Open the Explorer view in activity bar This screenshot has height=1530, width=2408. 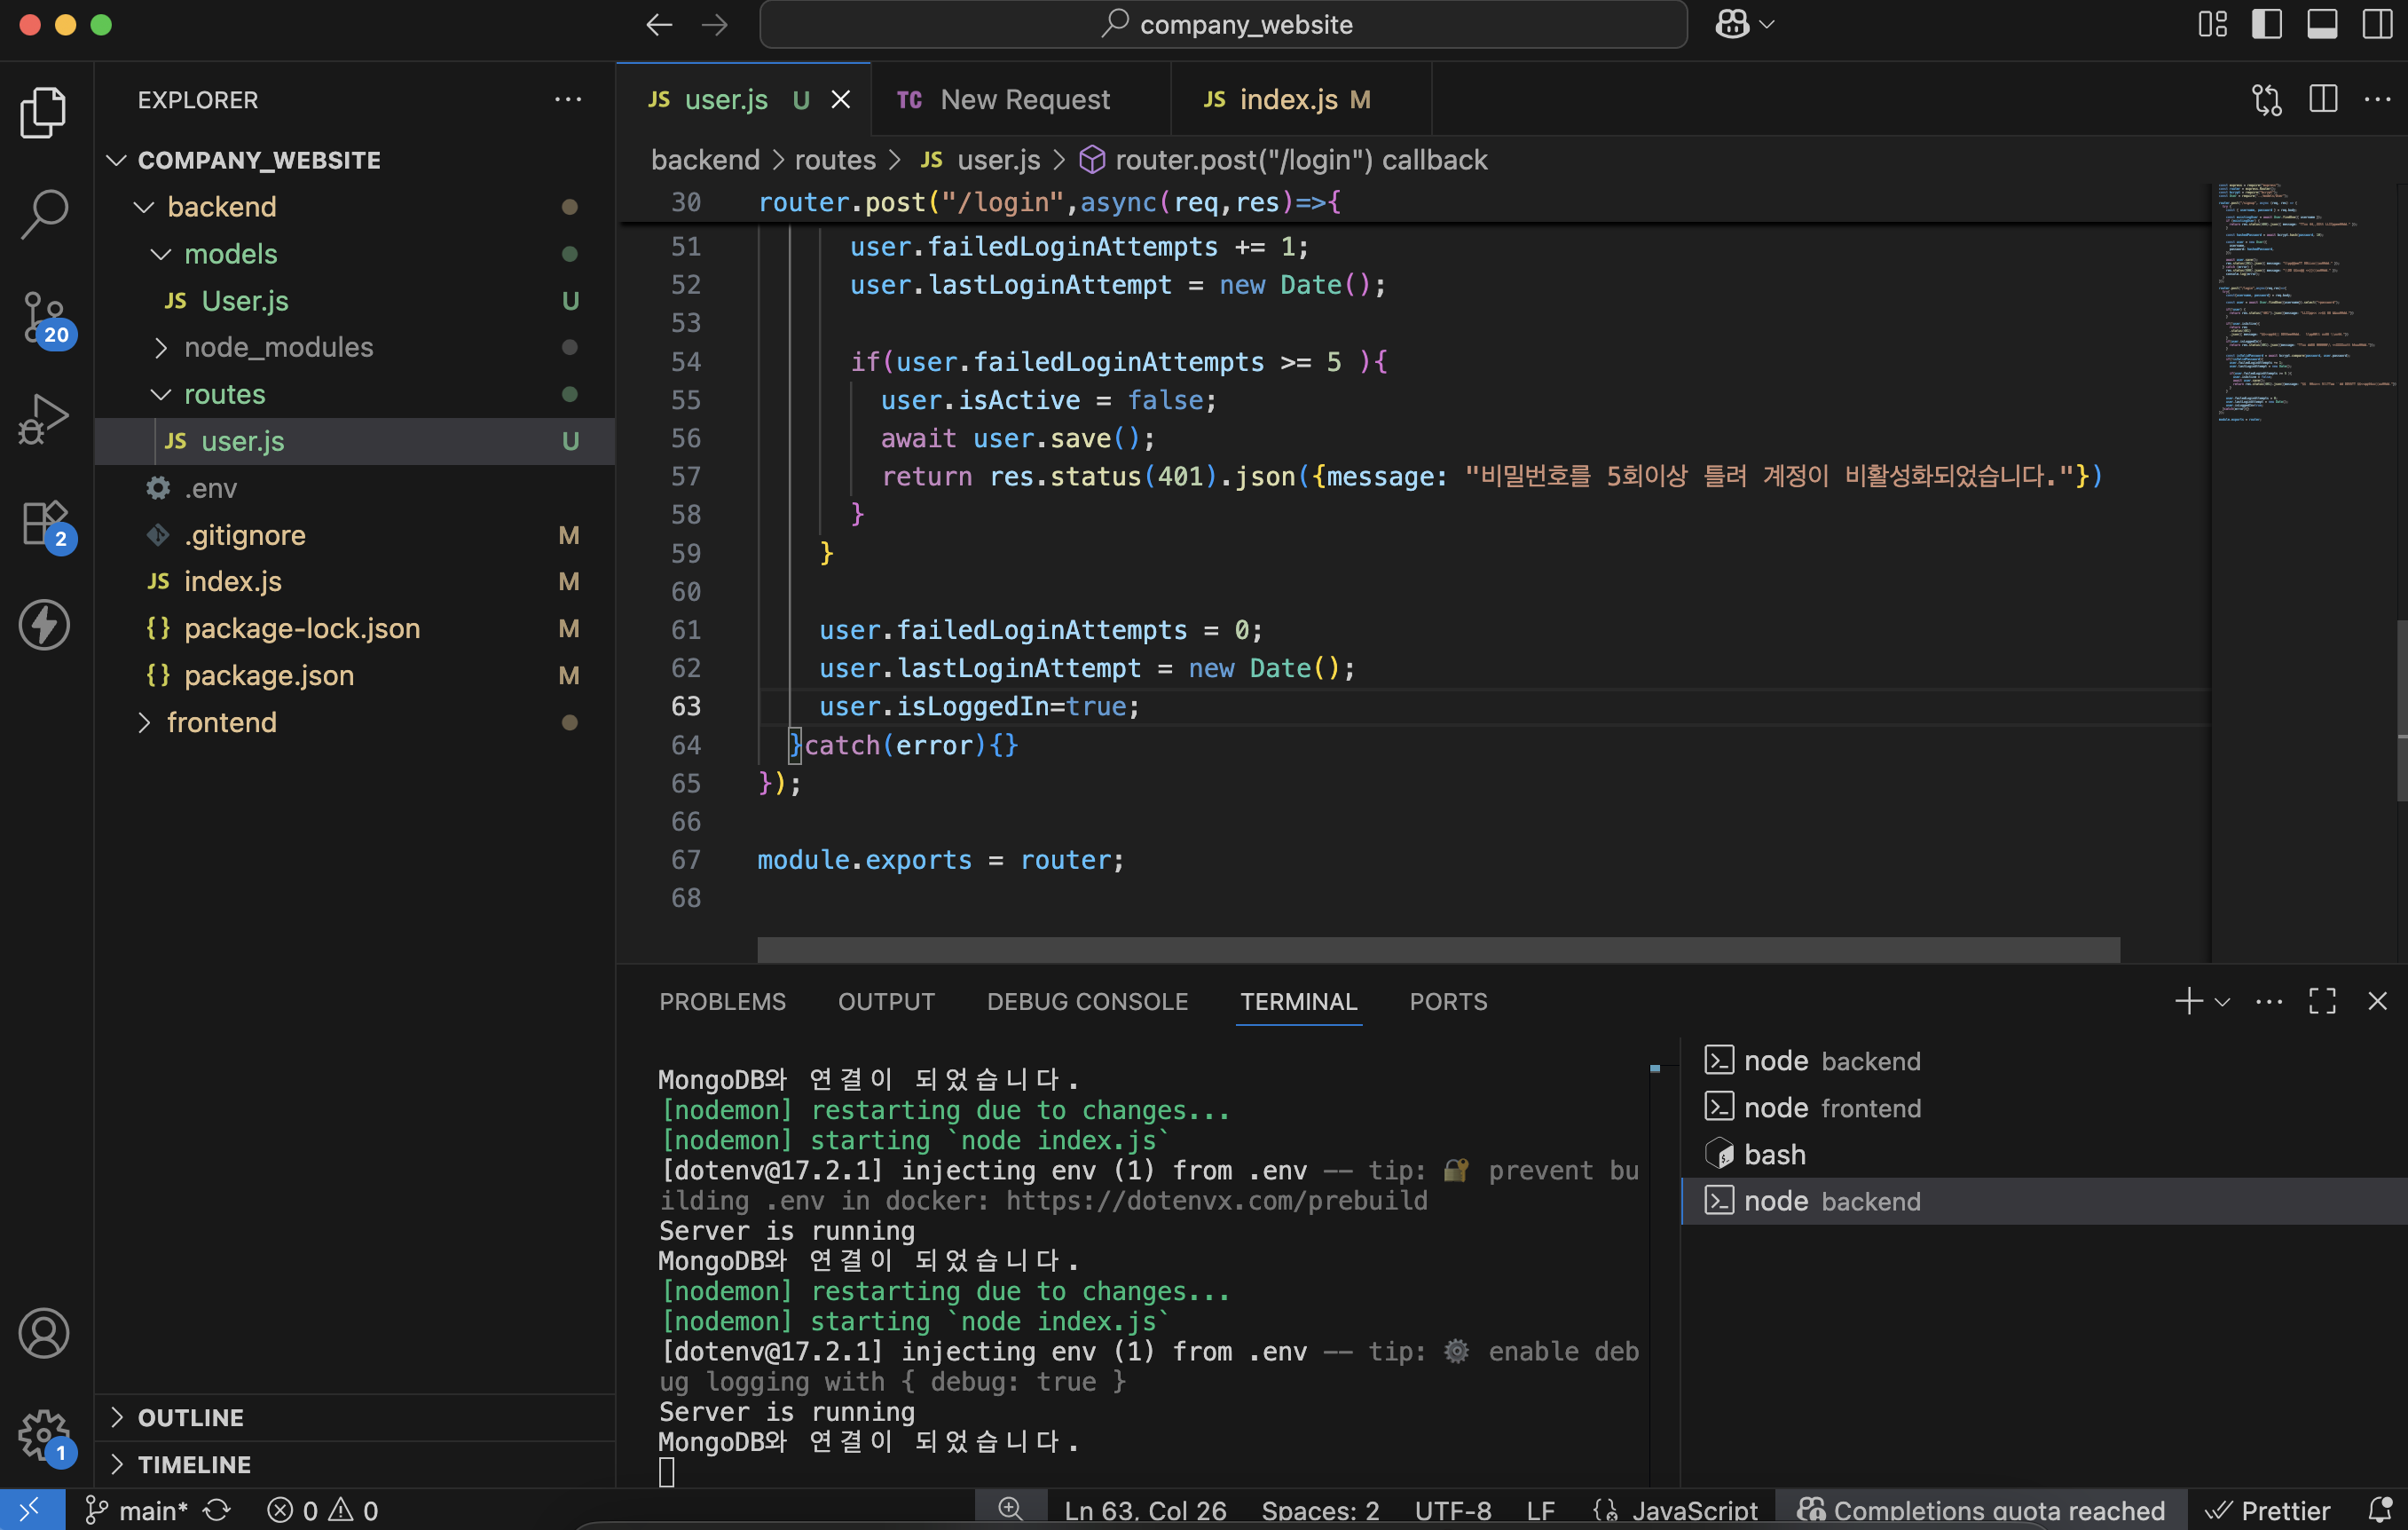point(44,112)
